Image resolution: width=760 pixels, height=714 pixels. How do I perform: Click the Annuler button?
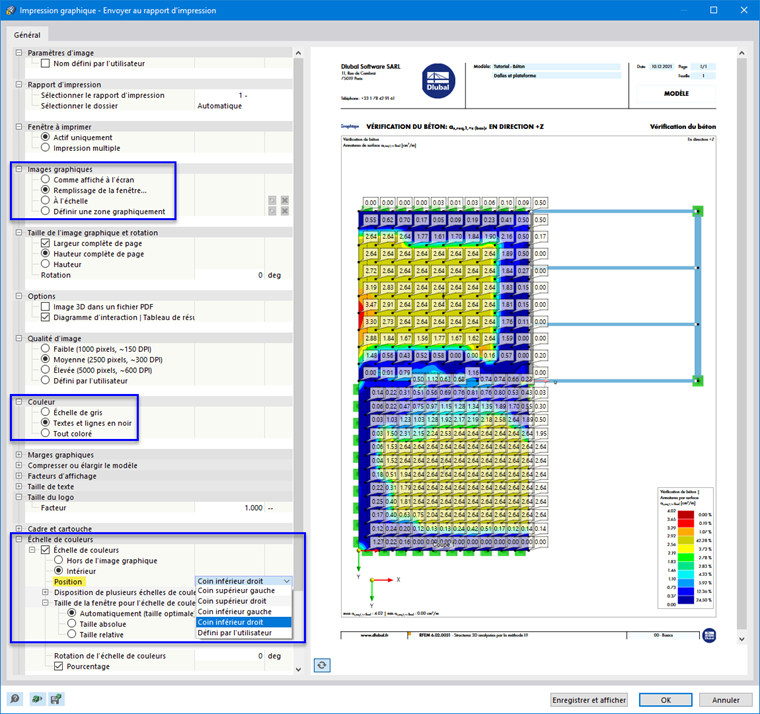[726, 700]
